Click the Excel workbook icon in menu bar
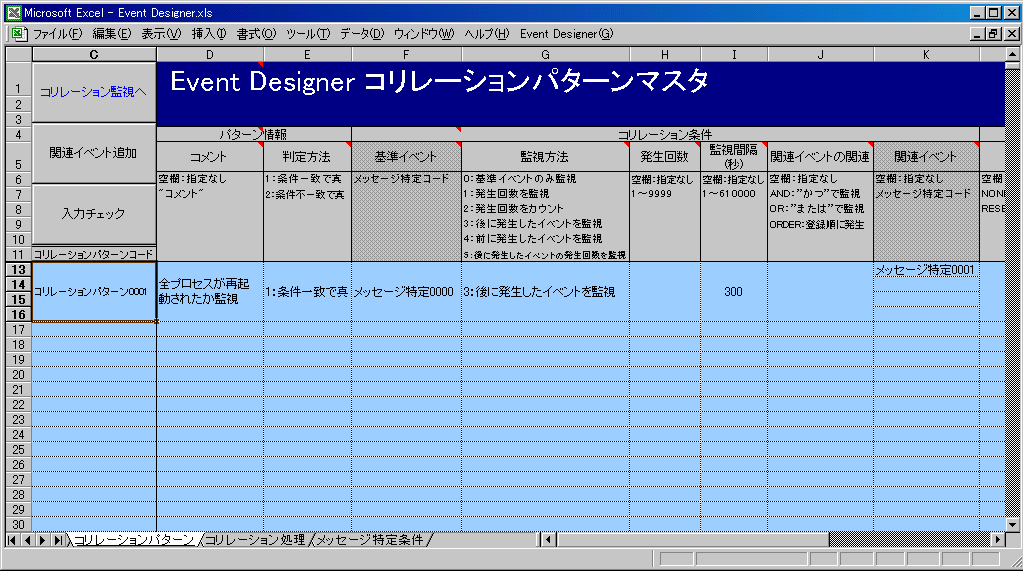The width and height of the screenshot is (1023, 571). (x=18, y=33)
